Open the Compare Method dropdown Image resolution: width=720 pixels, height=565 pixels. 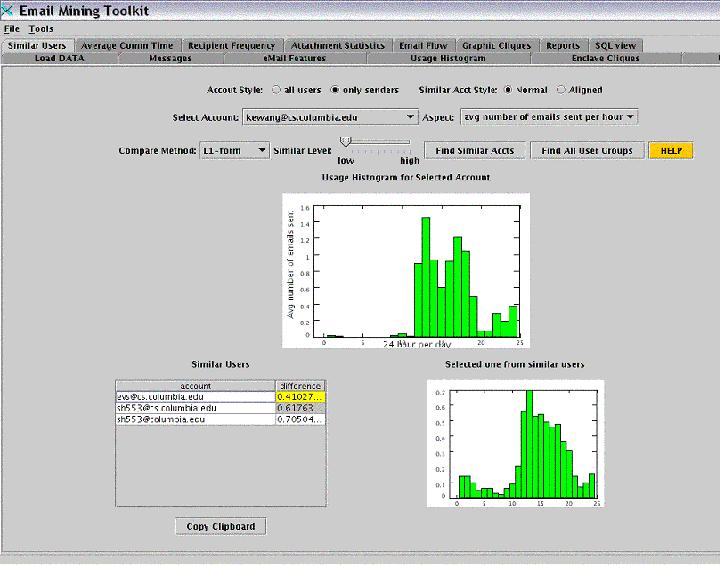click(262, 150)
